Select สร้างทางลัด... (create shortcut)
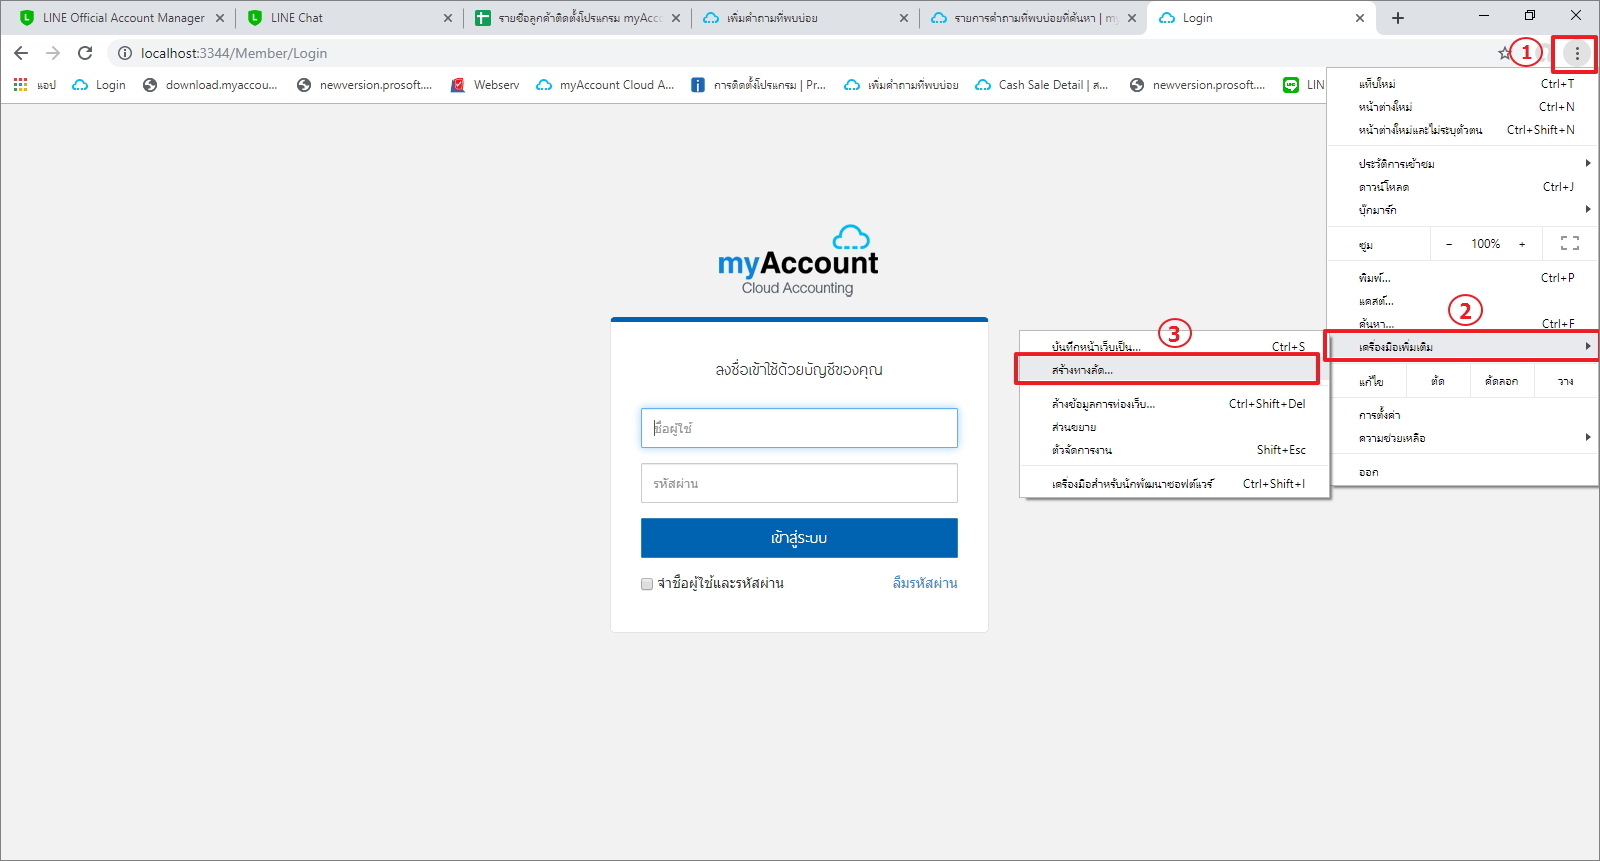 [x=1175, y=370]
